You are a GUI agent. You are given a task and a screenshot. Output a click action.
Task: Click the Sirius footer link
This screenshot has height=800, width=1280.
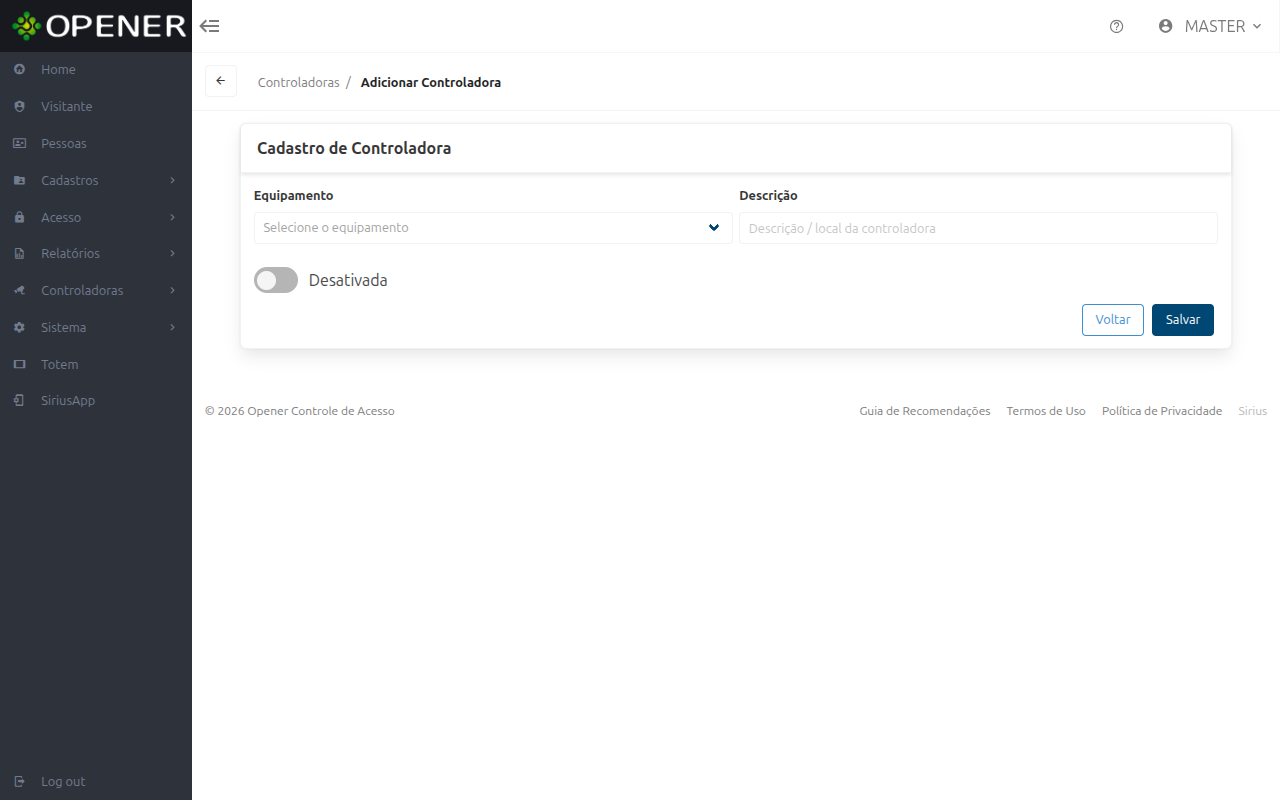1253,411
